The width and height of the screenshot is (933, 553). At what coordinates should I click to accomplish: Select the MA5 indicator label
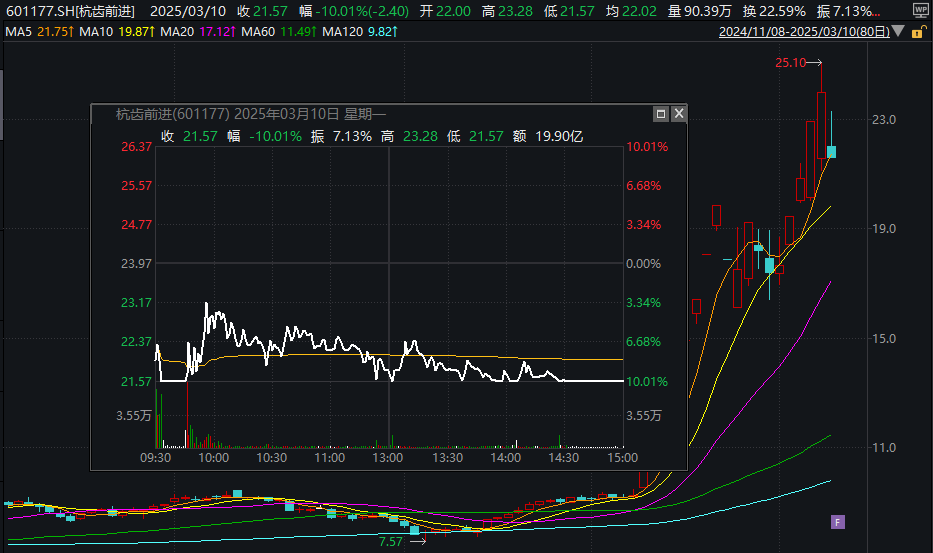(x=38, y=32)
